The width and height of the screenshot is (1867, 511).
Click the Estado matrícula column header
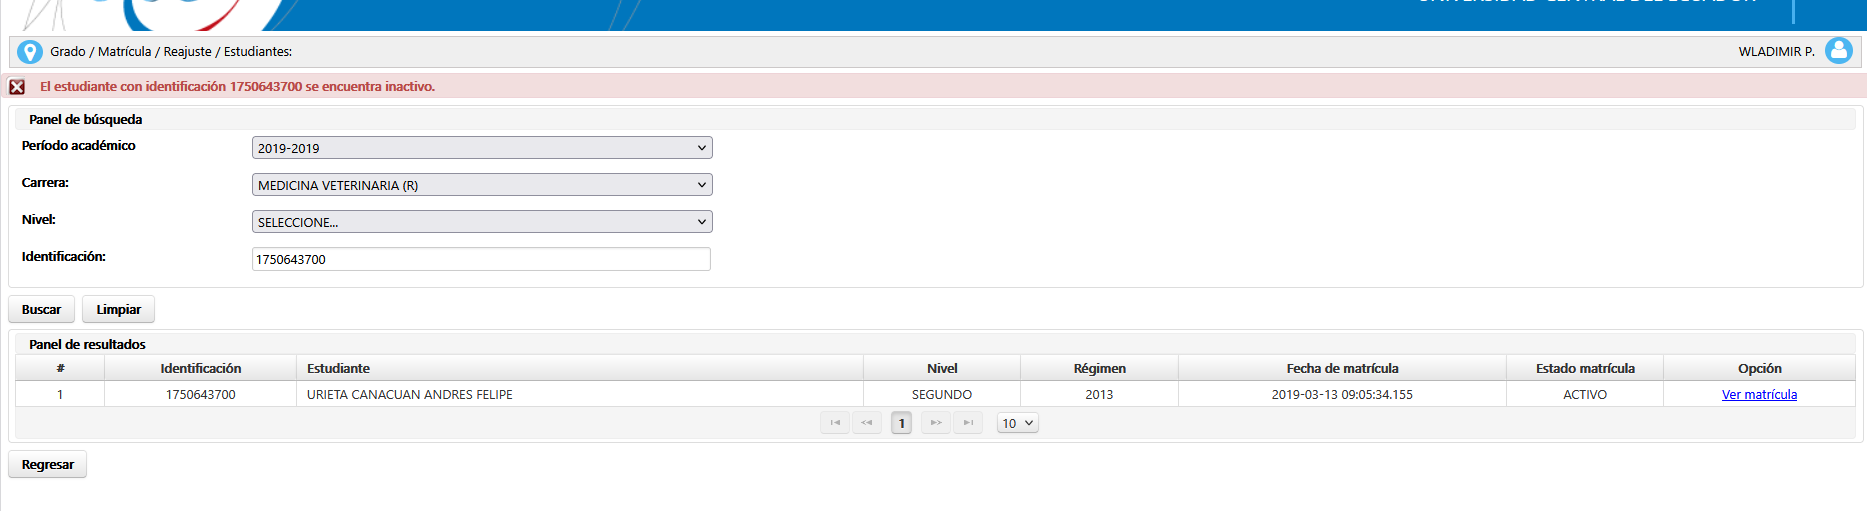click(x=1585, y=368)
